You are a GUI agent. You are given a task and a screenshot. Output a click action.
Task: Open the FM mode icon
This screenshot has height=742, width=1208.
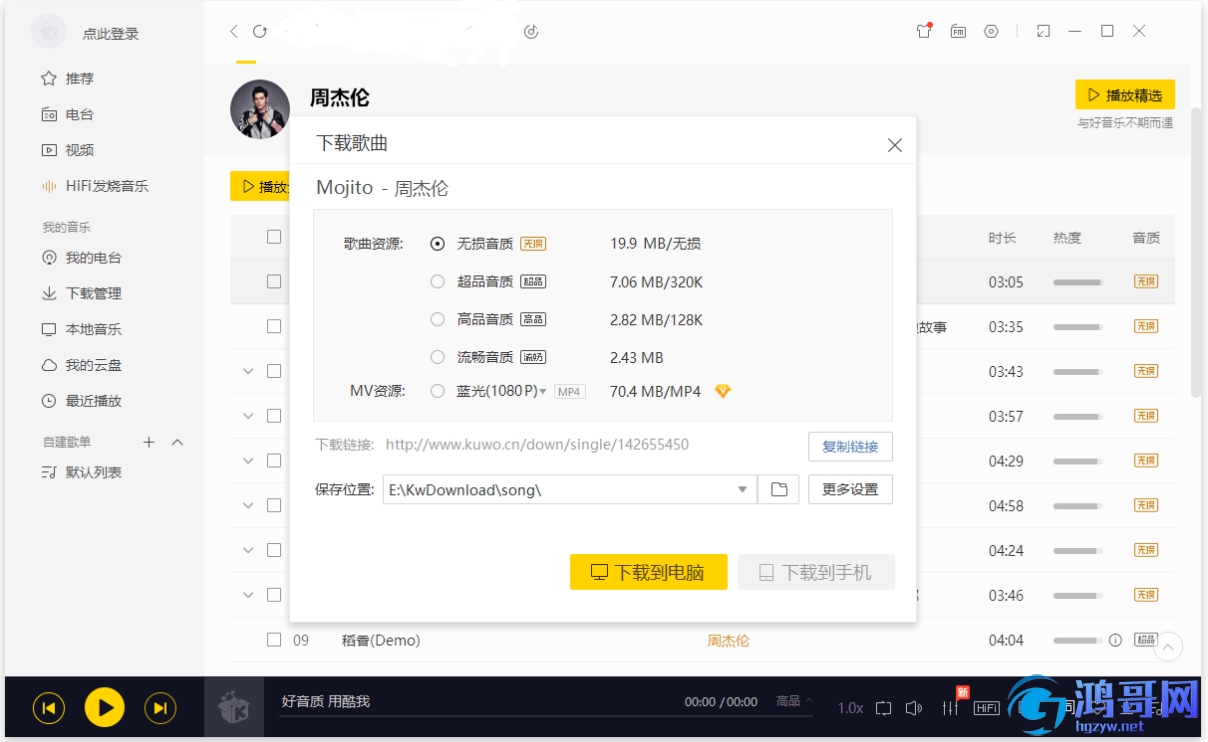click(958, 31)
